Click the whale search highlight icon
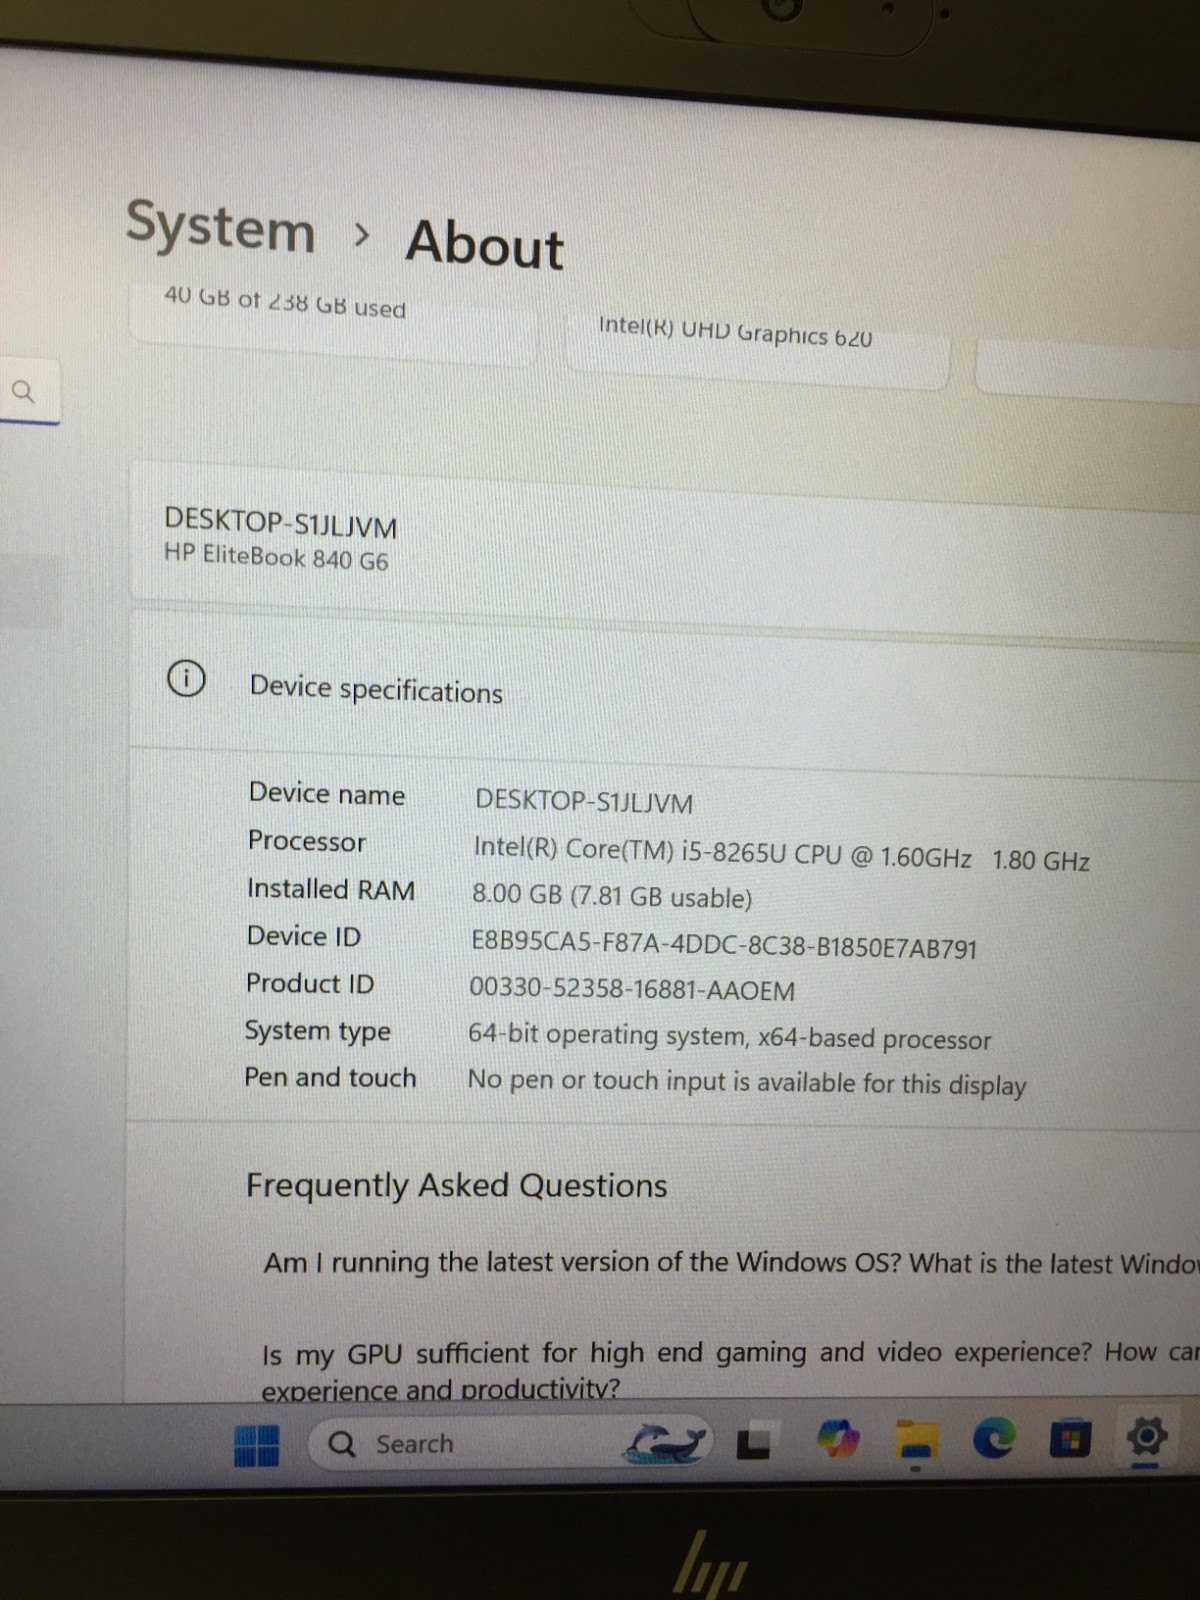Screen dimensions: 1200x1600 point(666,1443)
